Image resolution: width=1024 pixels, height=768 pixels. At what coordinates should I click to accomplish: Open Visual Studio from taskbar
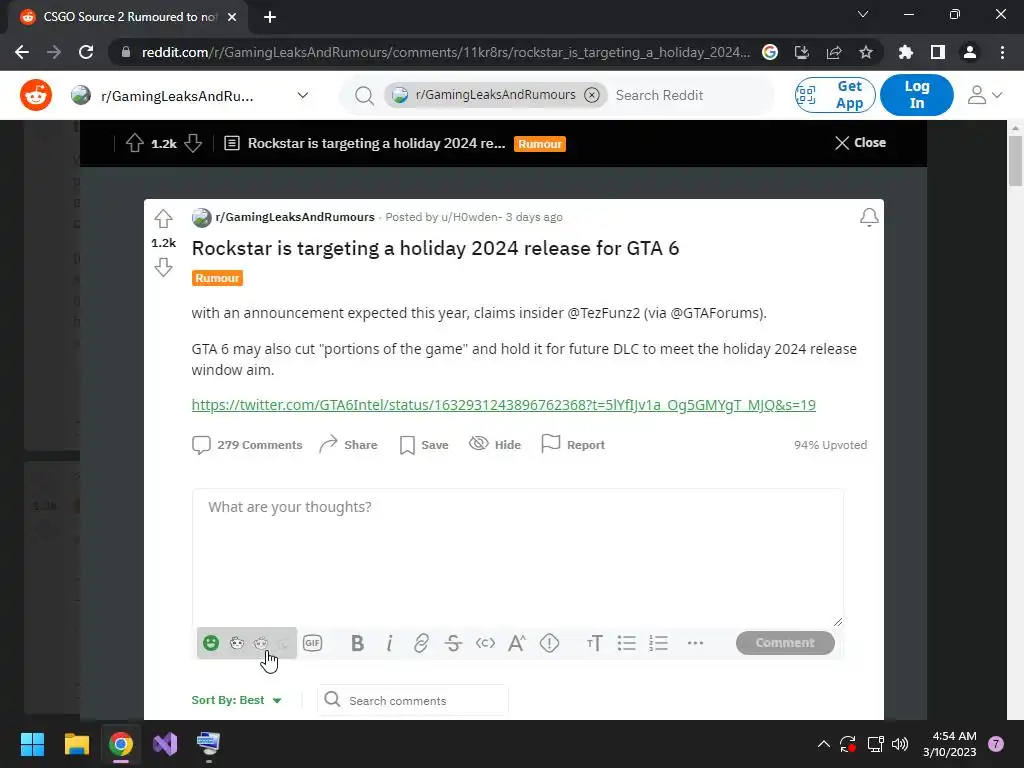point(165,744)
